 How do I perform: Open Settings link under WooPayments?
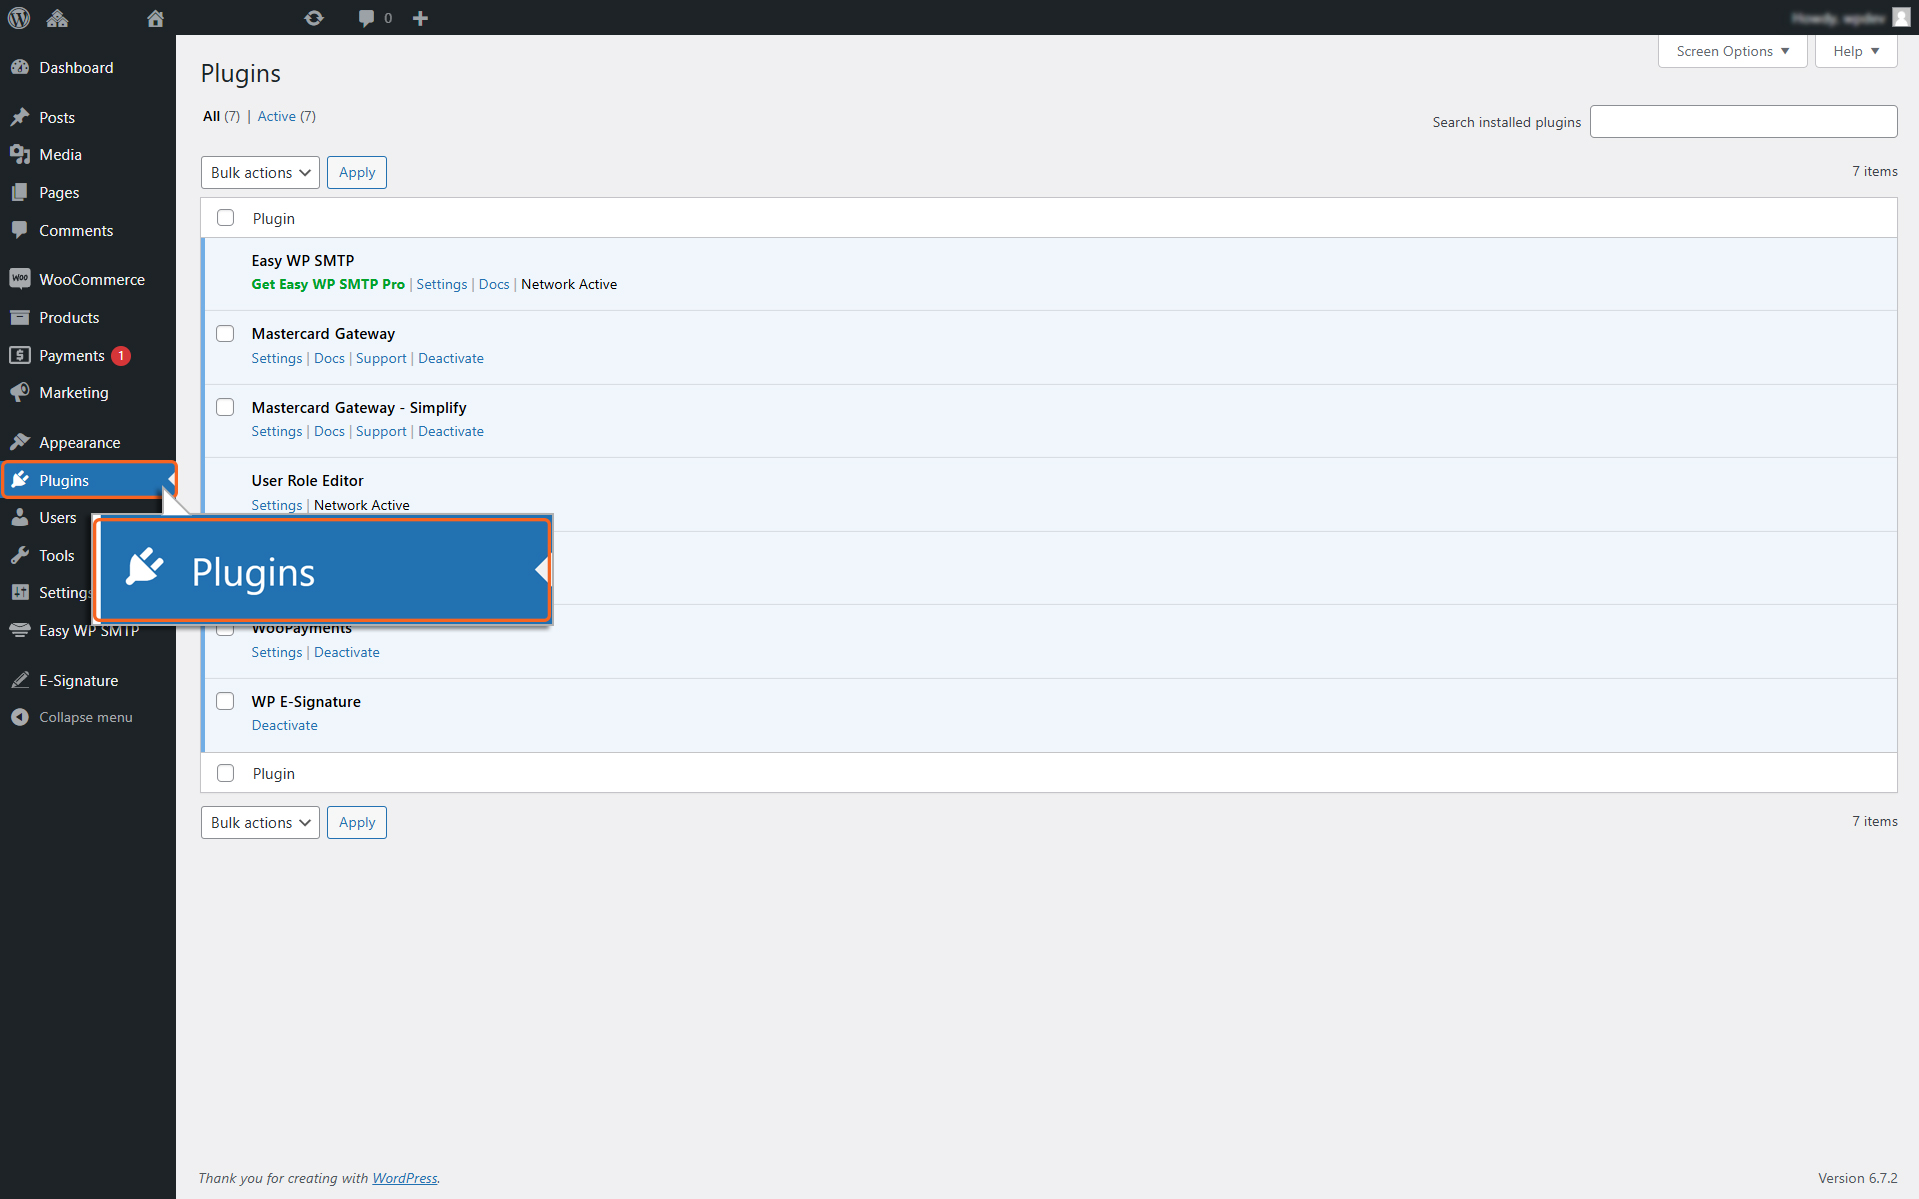point(277,652)
